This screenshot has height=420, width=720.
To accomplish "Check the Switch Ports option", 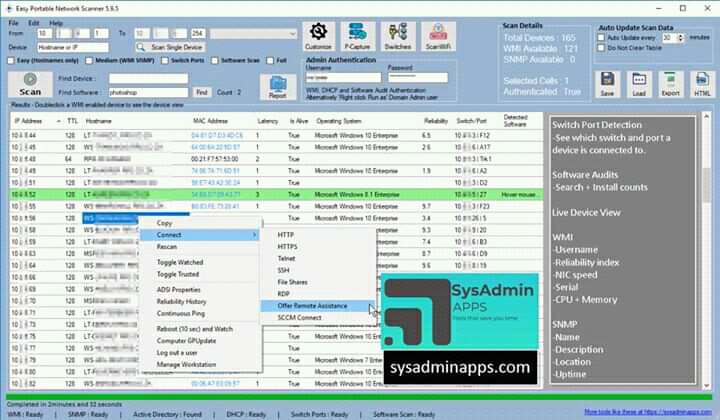I will [x=165, y=61].
